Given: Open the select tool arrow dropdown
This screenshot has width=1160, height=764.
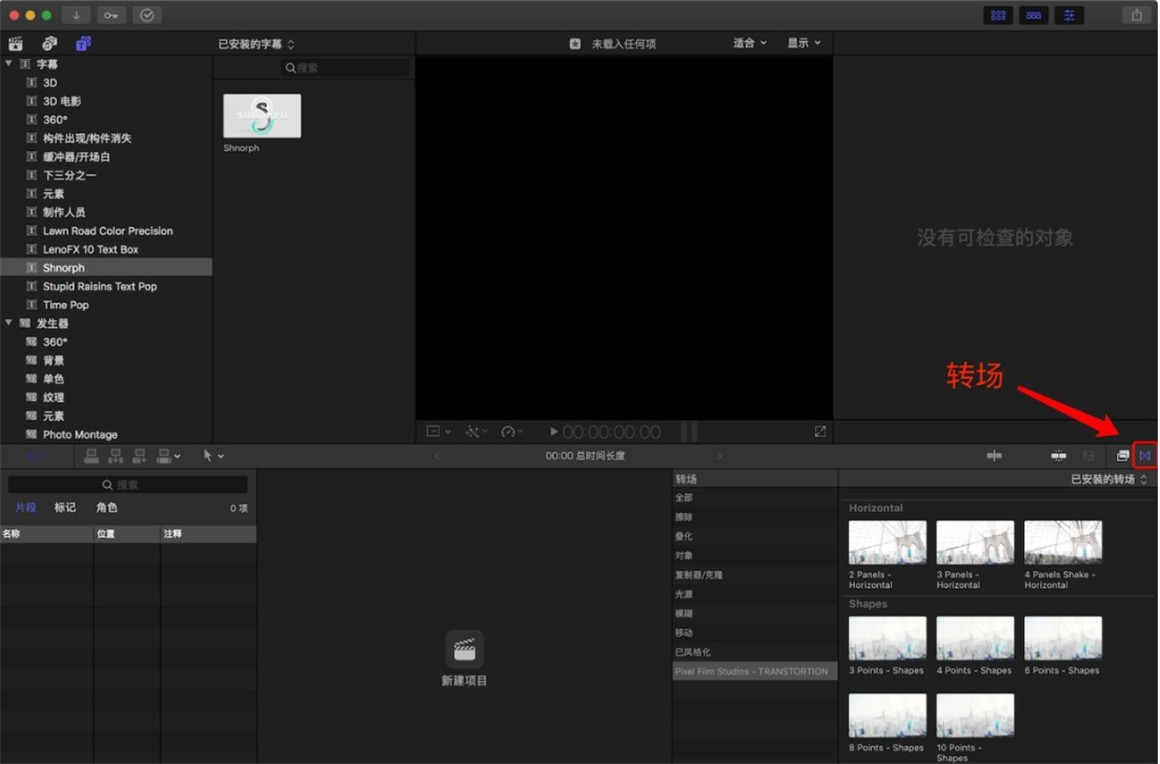Looking at the screenshot, I should (213, 456).
